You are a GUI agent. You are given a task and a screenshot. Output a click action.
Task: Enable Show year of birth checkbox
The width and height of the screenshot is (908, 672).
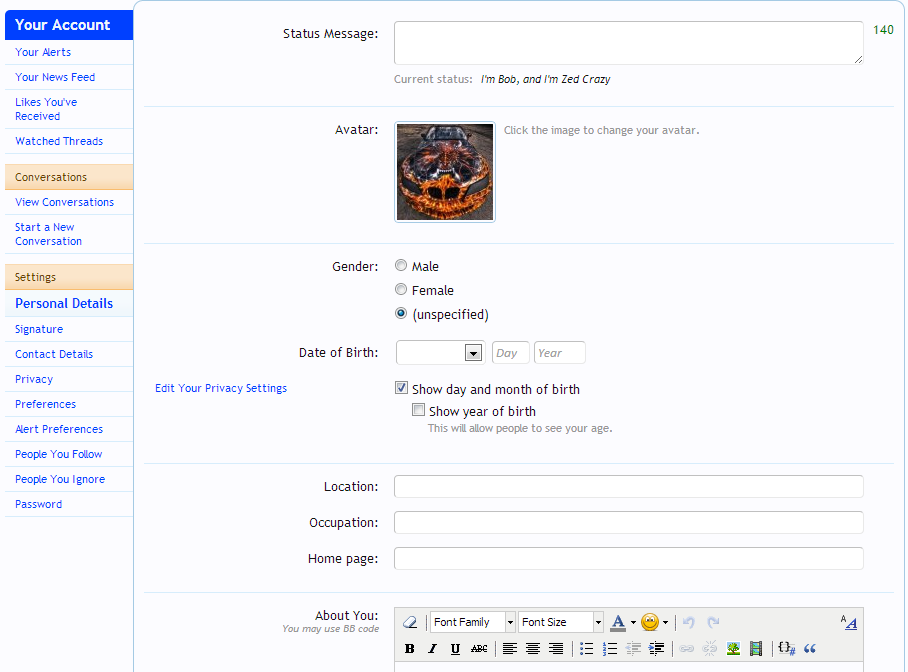click(418, 410)
